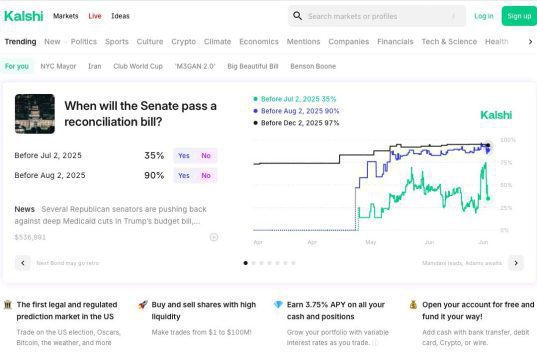Focus the Search markets or profiles field
537x360 pixels.
[377, 16]
